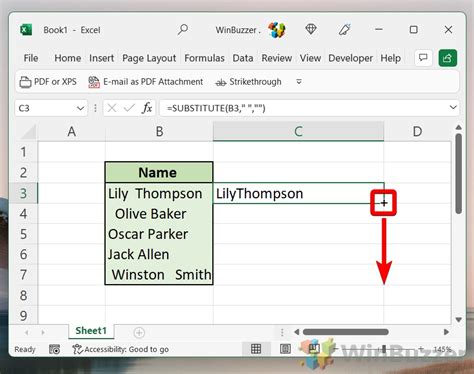The width and height of the screenshot is (474, 374).
Task: Click the Enter checkmark in formula bar
Action: tap(129, 108)
